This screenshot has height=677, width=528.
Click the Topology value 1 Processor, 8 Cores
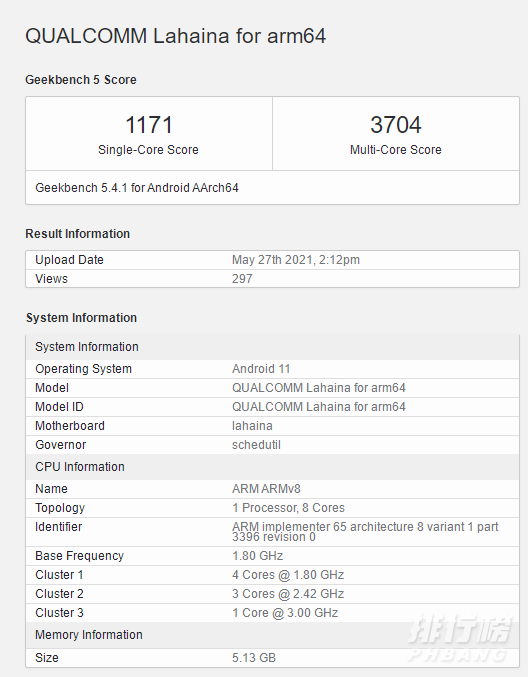coord(288,508)
